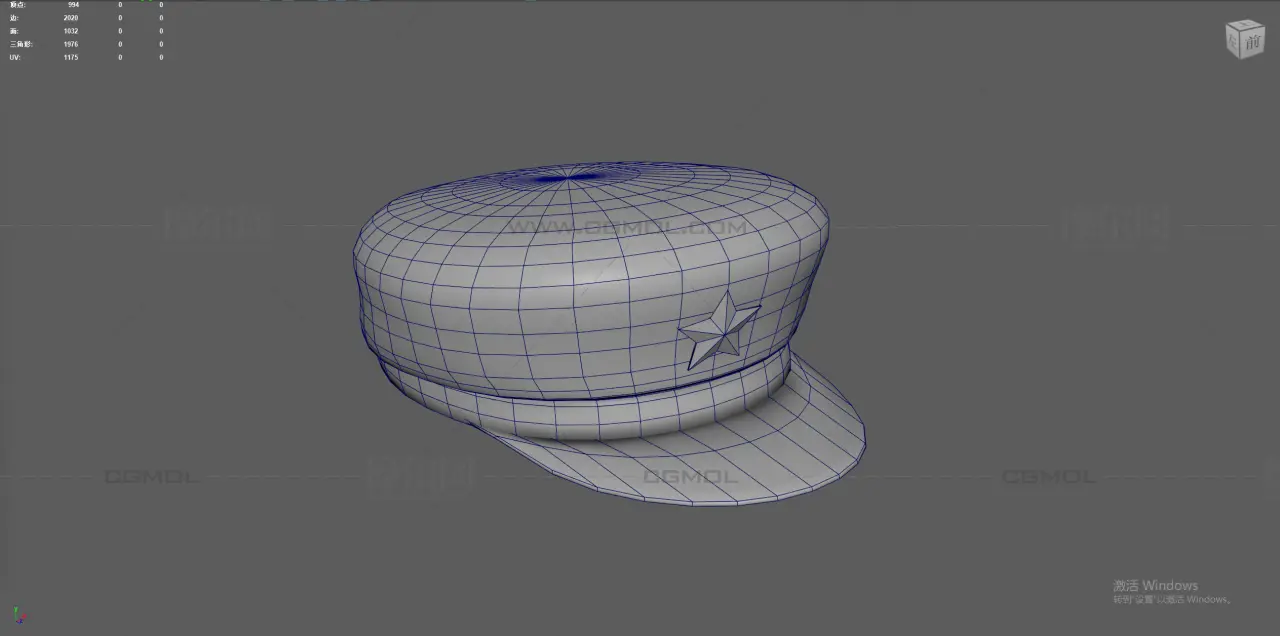Click the UV label in the poly count display
Screen dimensions: 1280x636
click(14, 57)
